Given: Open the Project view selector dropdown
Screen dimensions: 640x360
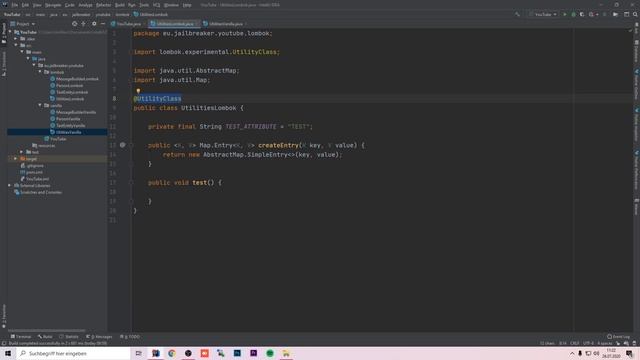Looking at the screenshot, I should click(x=23, y=24).
